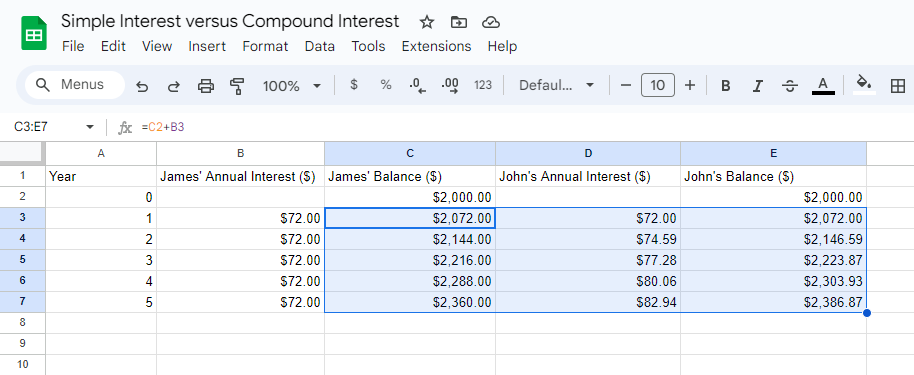Decrease decimal places

pyautogui.click(x=417, y=86)
